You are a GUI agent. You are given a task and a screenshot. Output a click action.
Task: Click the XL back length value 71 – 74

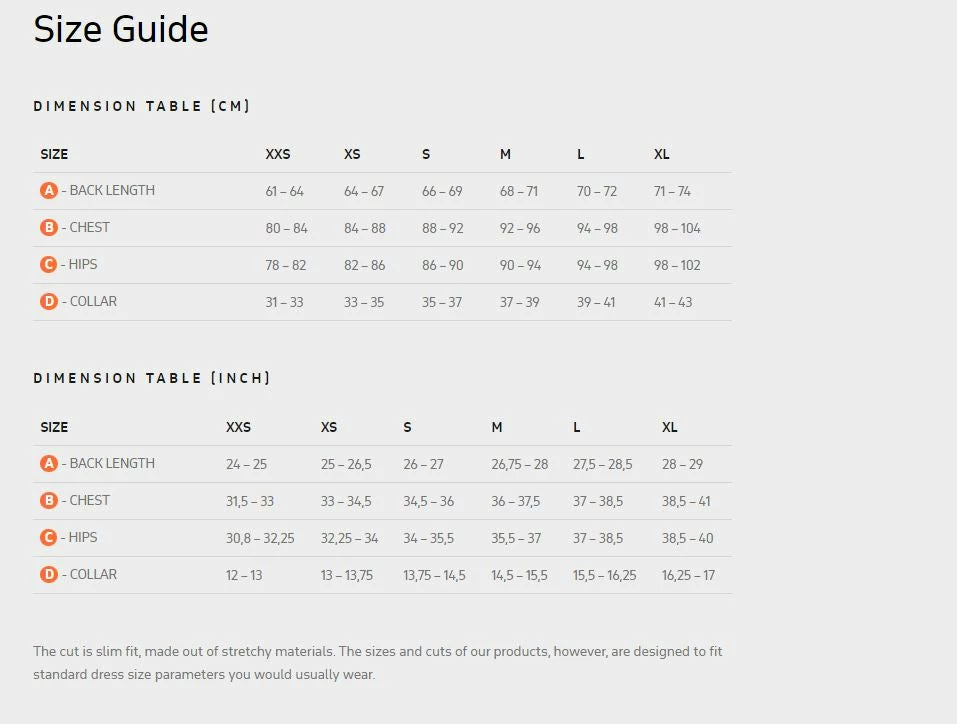pos(672,191)
